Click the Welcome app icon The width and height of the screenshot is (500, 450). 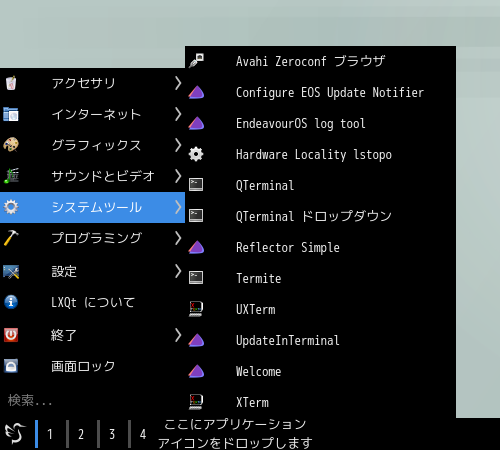[196, 371]
